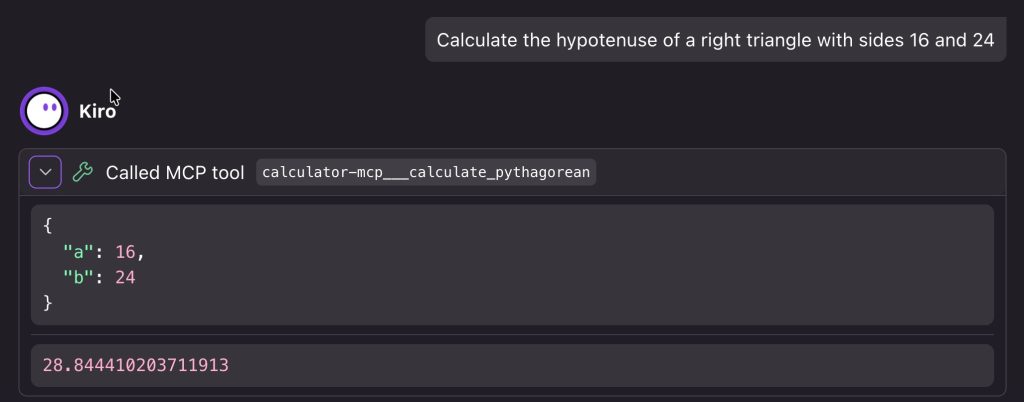Image resolution: width=1024 pixels, height=402 pixels.
Task: Click the result value 28.844410203711913
Action: (136, 365)
